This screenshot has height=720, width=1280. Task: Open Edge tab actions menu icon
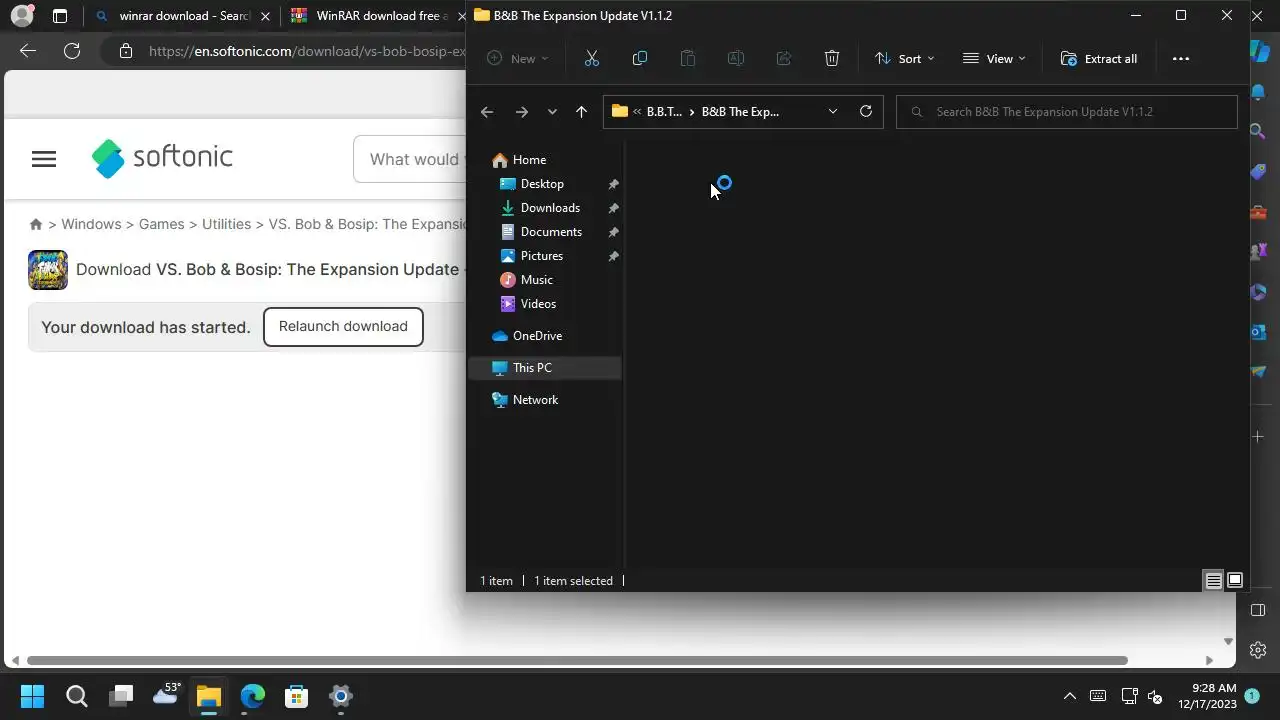pos(60,16)
